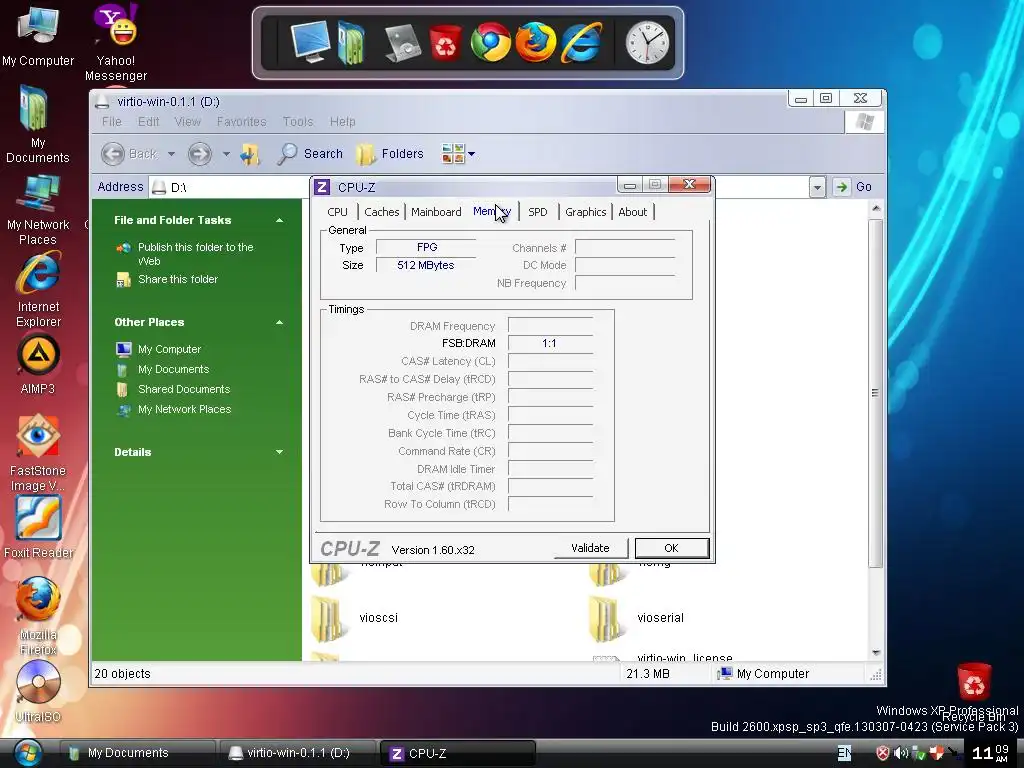Switch to the SPD tab in CPU-Z
This screenshot has height=768, width=1024.
coord(537,212)
